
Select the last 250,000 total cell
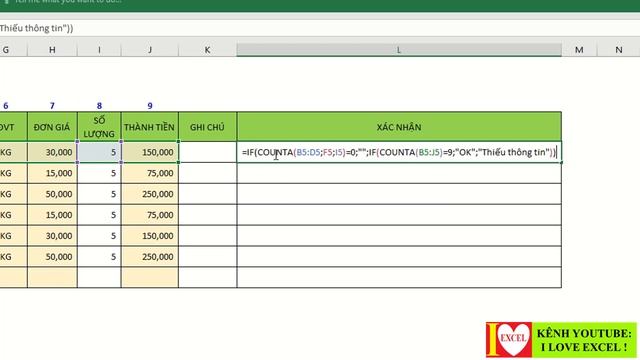coord(150,257)
